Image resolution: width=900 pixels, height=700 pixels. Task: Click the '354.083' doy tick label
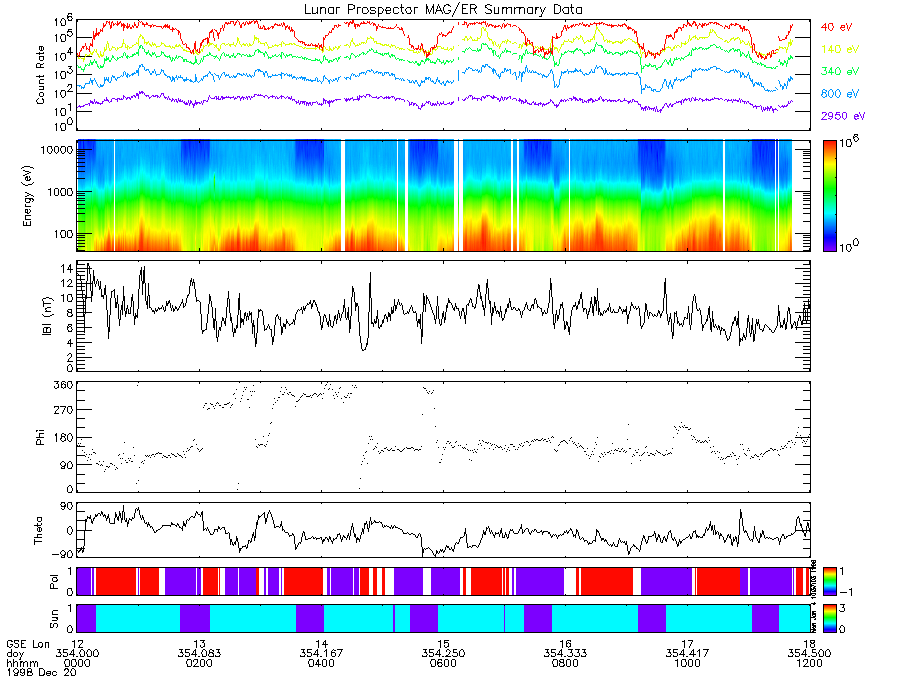pyautogui.click(x=199, y=654)
